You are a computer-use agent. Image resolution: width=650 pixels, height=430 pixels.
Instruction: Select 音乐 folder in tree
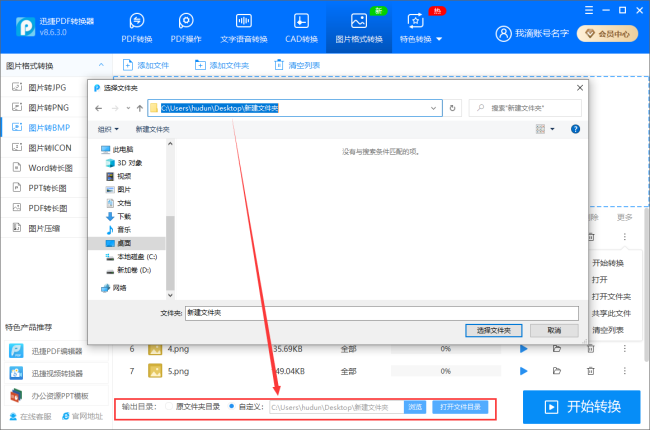pos(119,229)
